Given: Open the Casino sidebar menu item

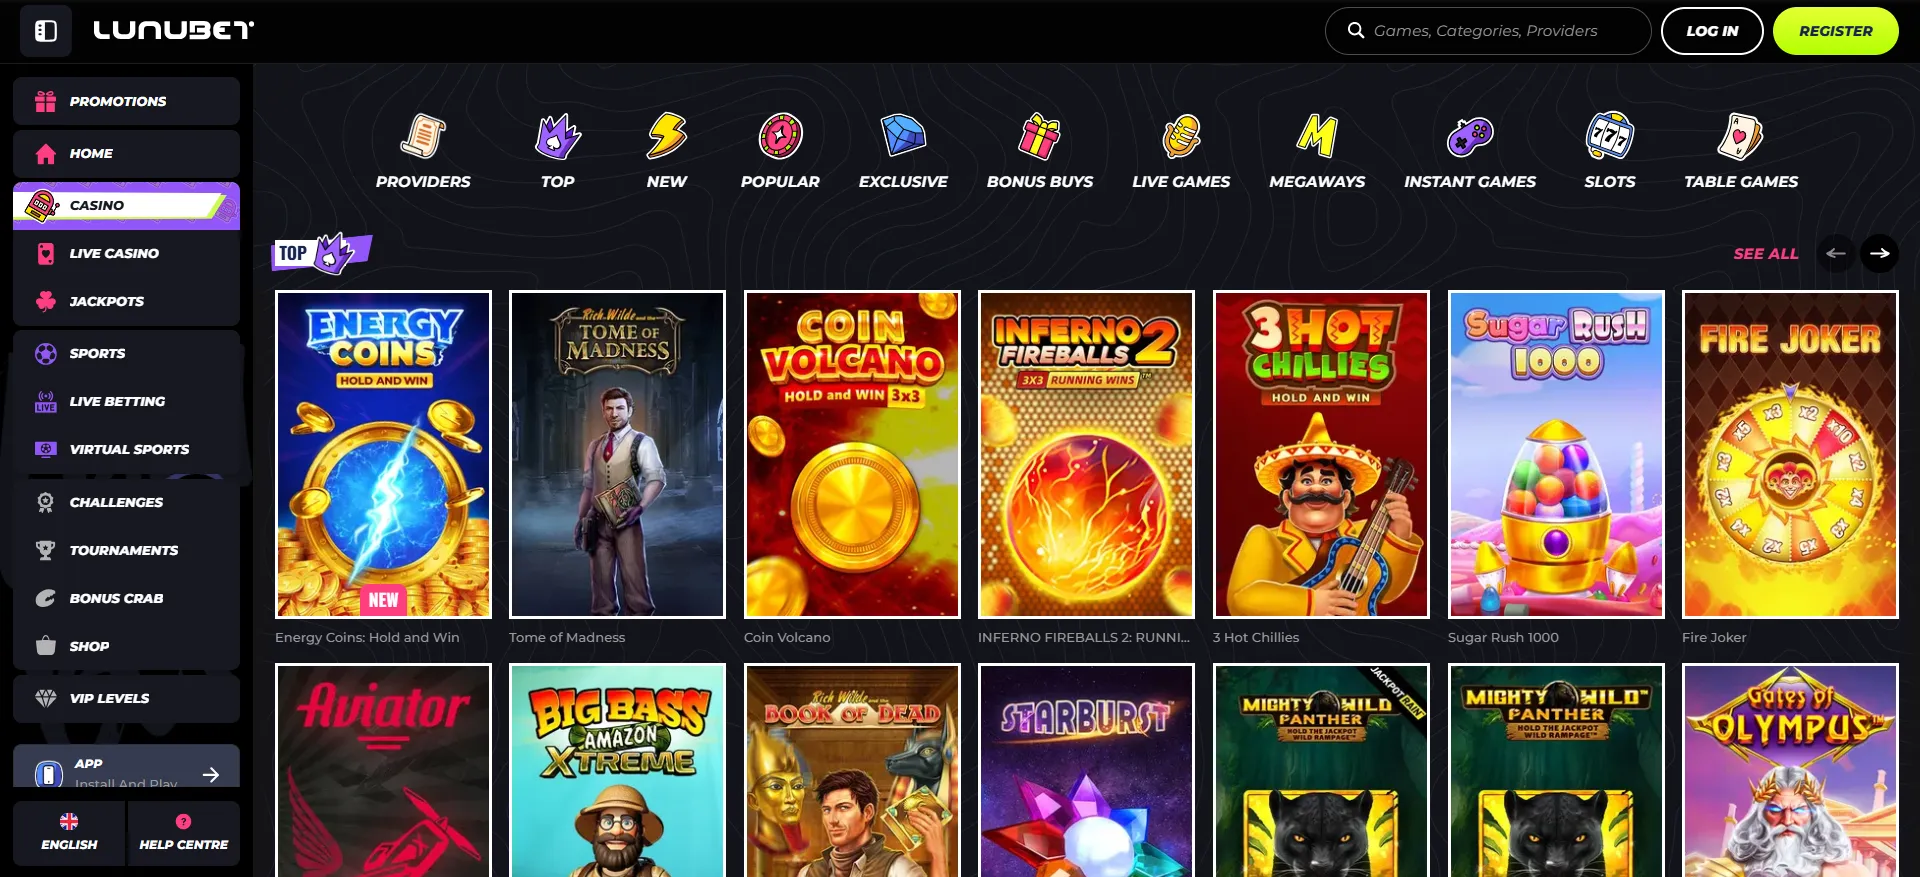Looking at the screenshot, I should pyautogui.click(x=126, y=205).
